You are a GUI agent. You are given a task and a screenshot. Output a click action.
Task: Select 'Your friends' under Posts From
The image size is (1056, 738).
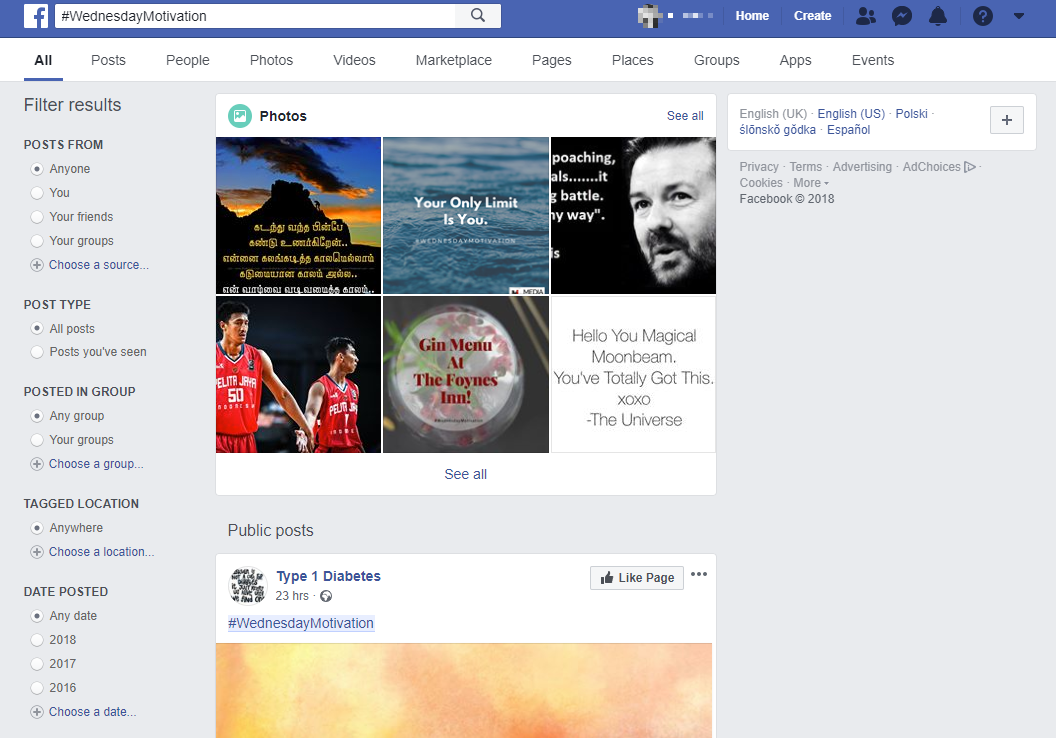click(x=37, y=217)
